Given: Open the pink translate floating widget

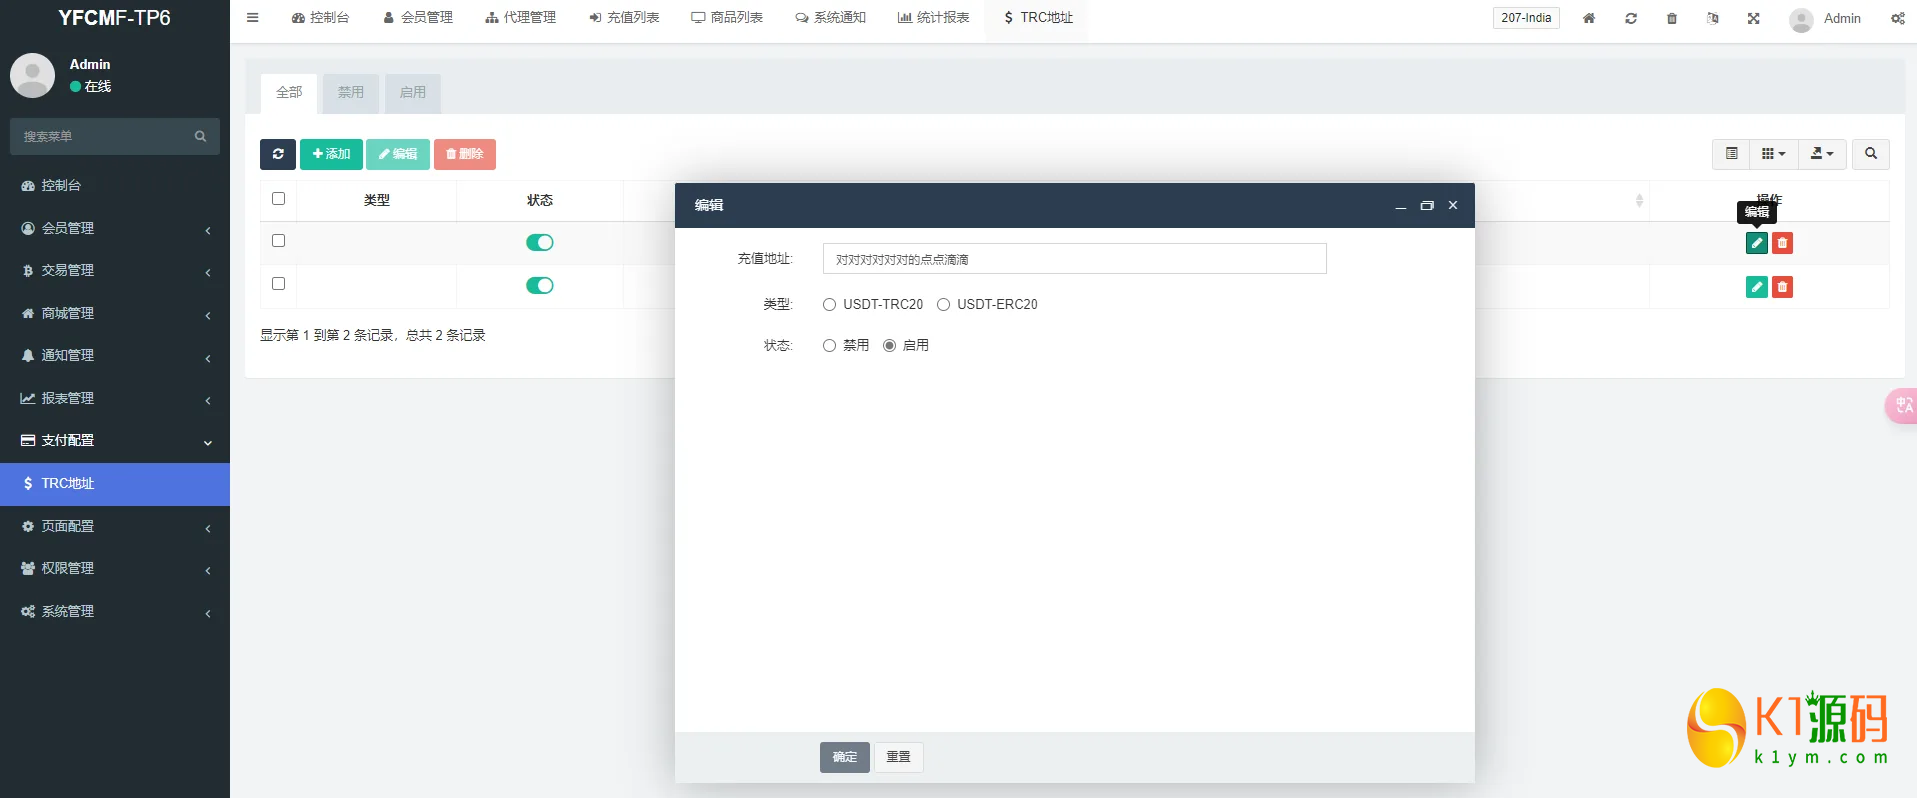Looking at the screenshot, I should [x=1901, y=405].
